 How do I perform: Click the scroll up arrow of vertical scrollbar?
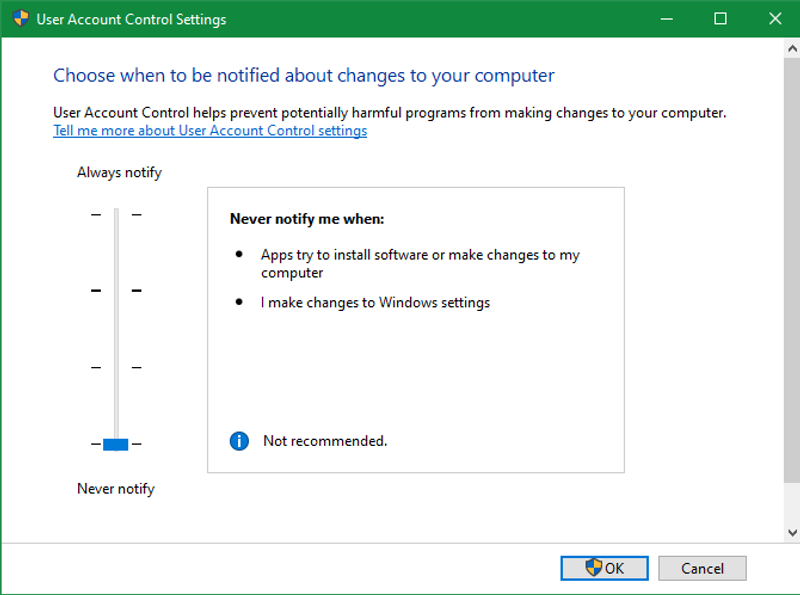(x=792, y=48)
